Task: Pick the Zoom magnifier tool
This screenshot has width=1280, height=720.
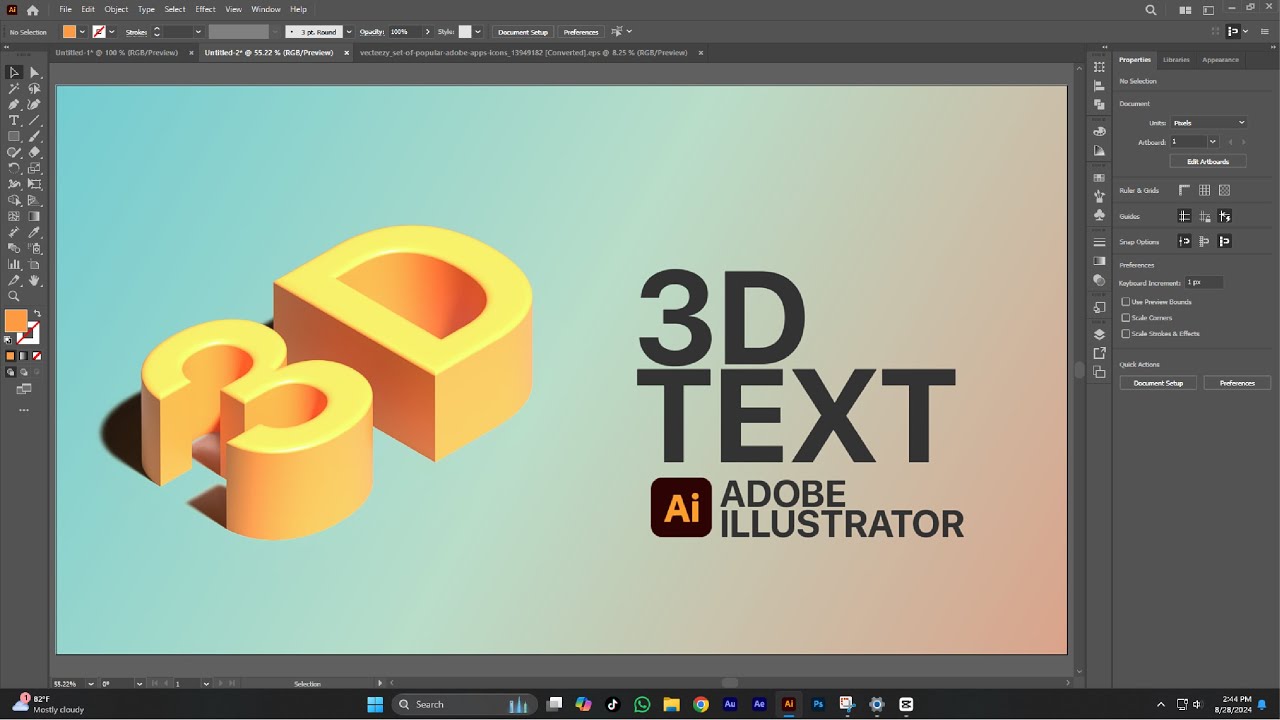Action: pyautogui.click(x=14, y=296)
